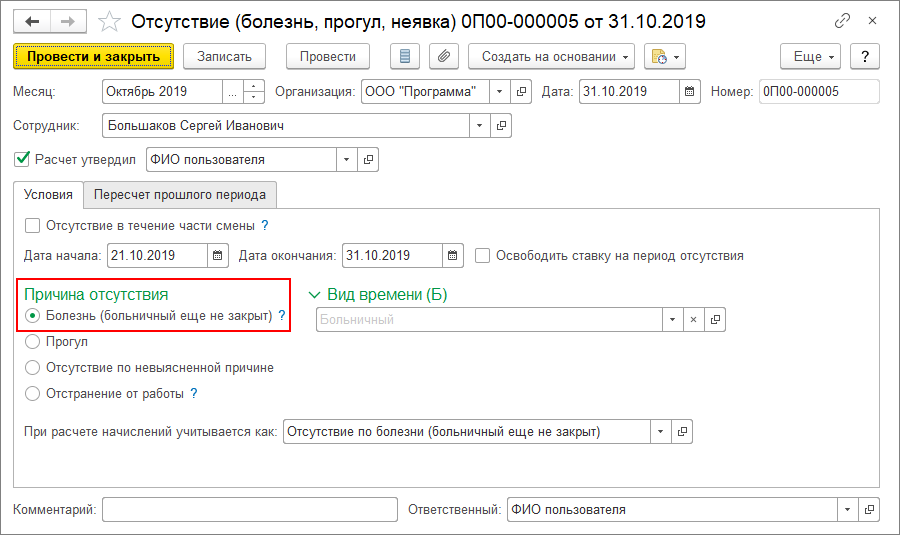Clear the Вид времени field with X
Image resolution: width=900 pixels, height=535 pixels.
click(693, 320)
